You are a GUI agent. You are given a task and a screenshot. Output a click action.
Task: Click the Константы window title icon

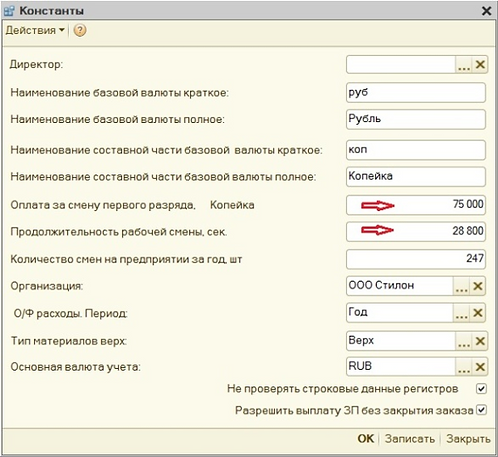[x=9, y=11]
